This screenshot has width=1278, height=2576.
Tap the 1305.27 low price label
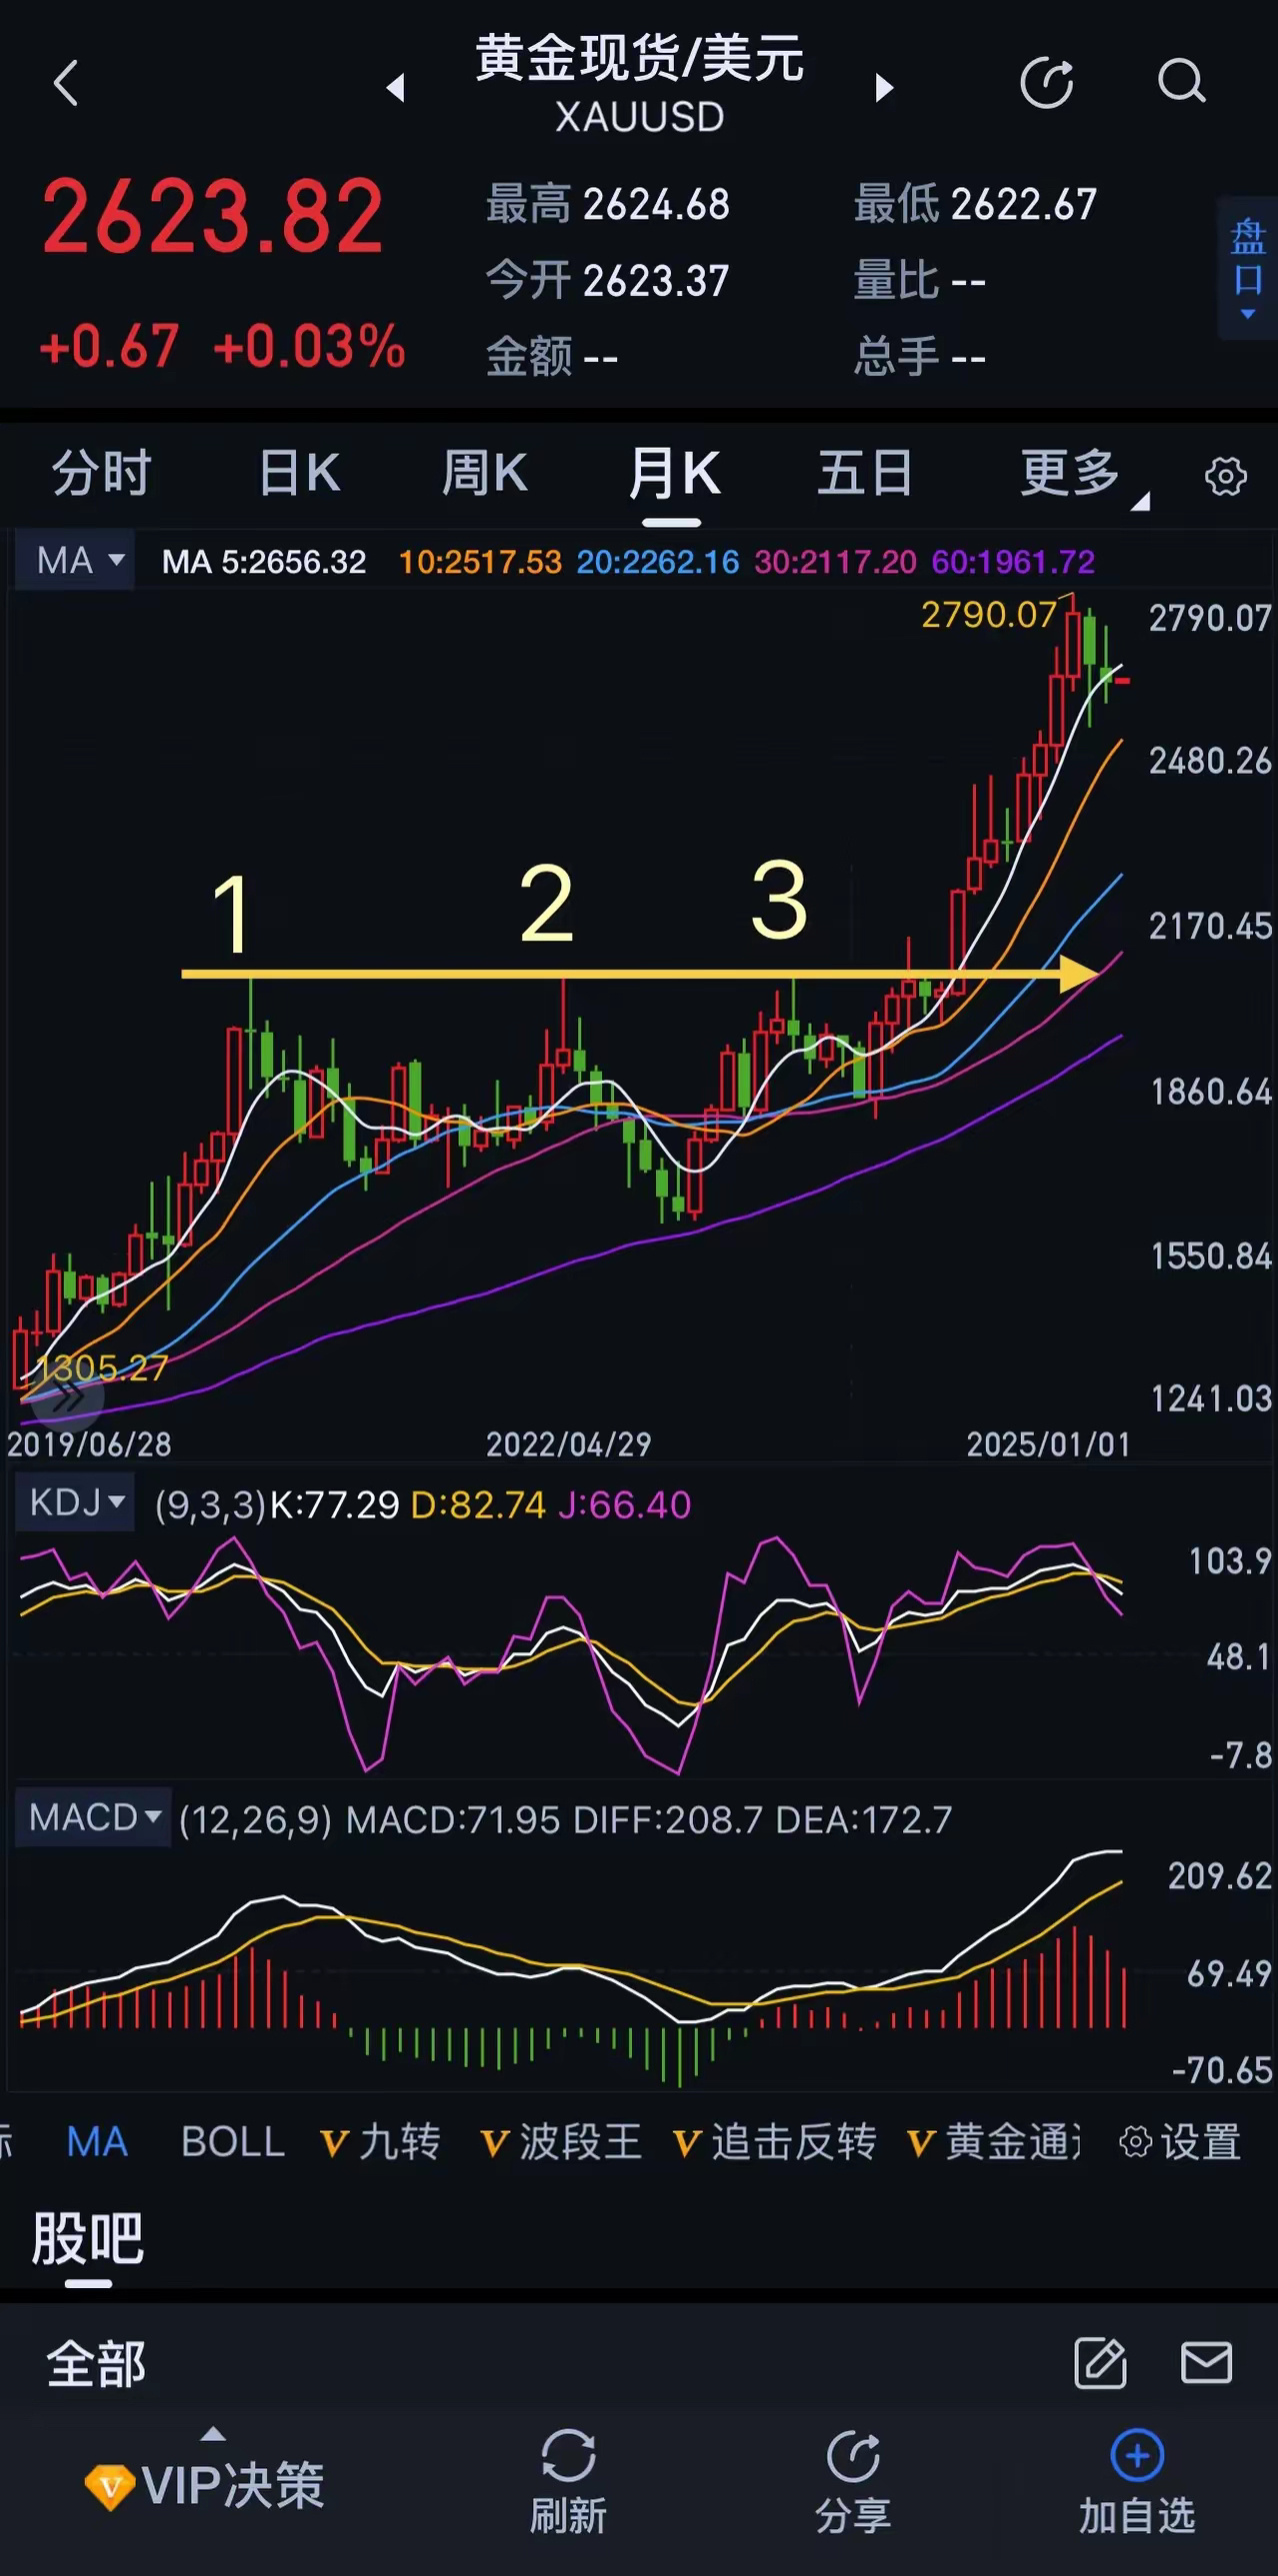103,1367
